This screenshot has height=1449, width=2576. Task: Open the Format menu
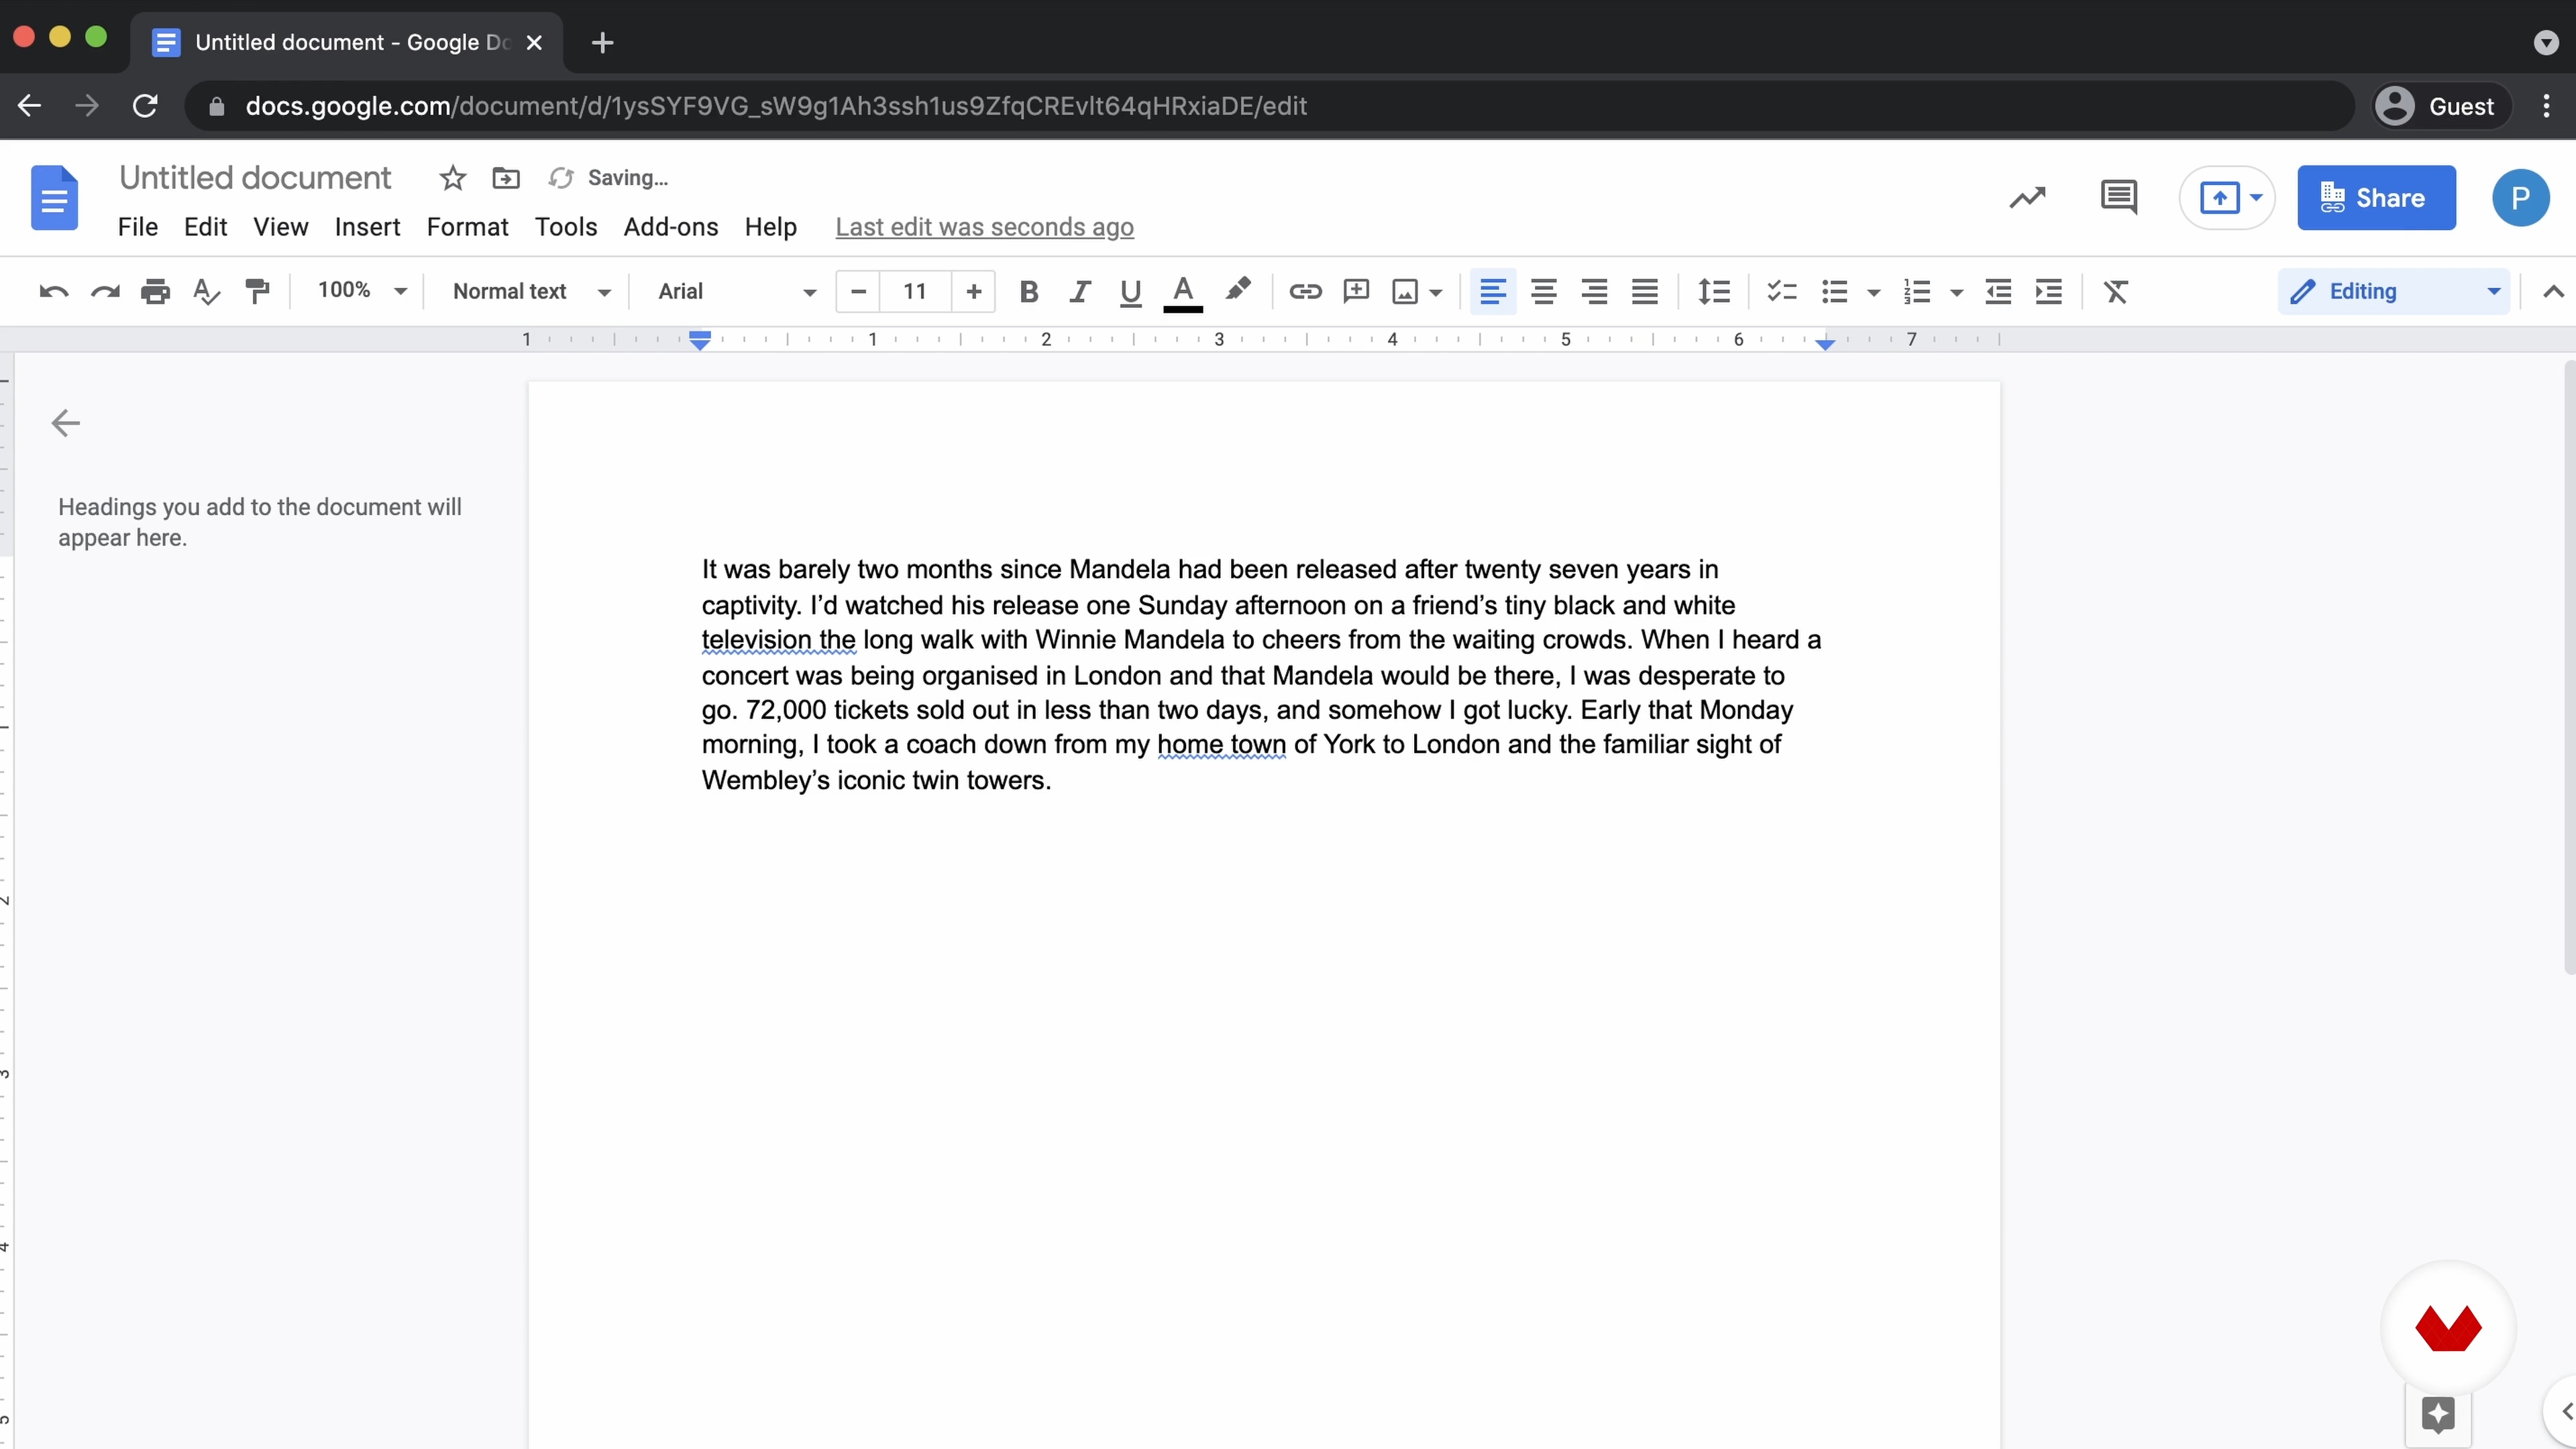(x=467, y=227)
